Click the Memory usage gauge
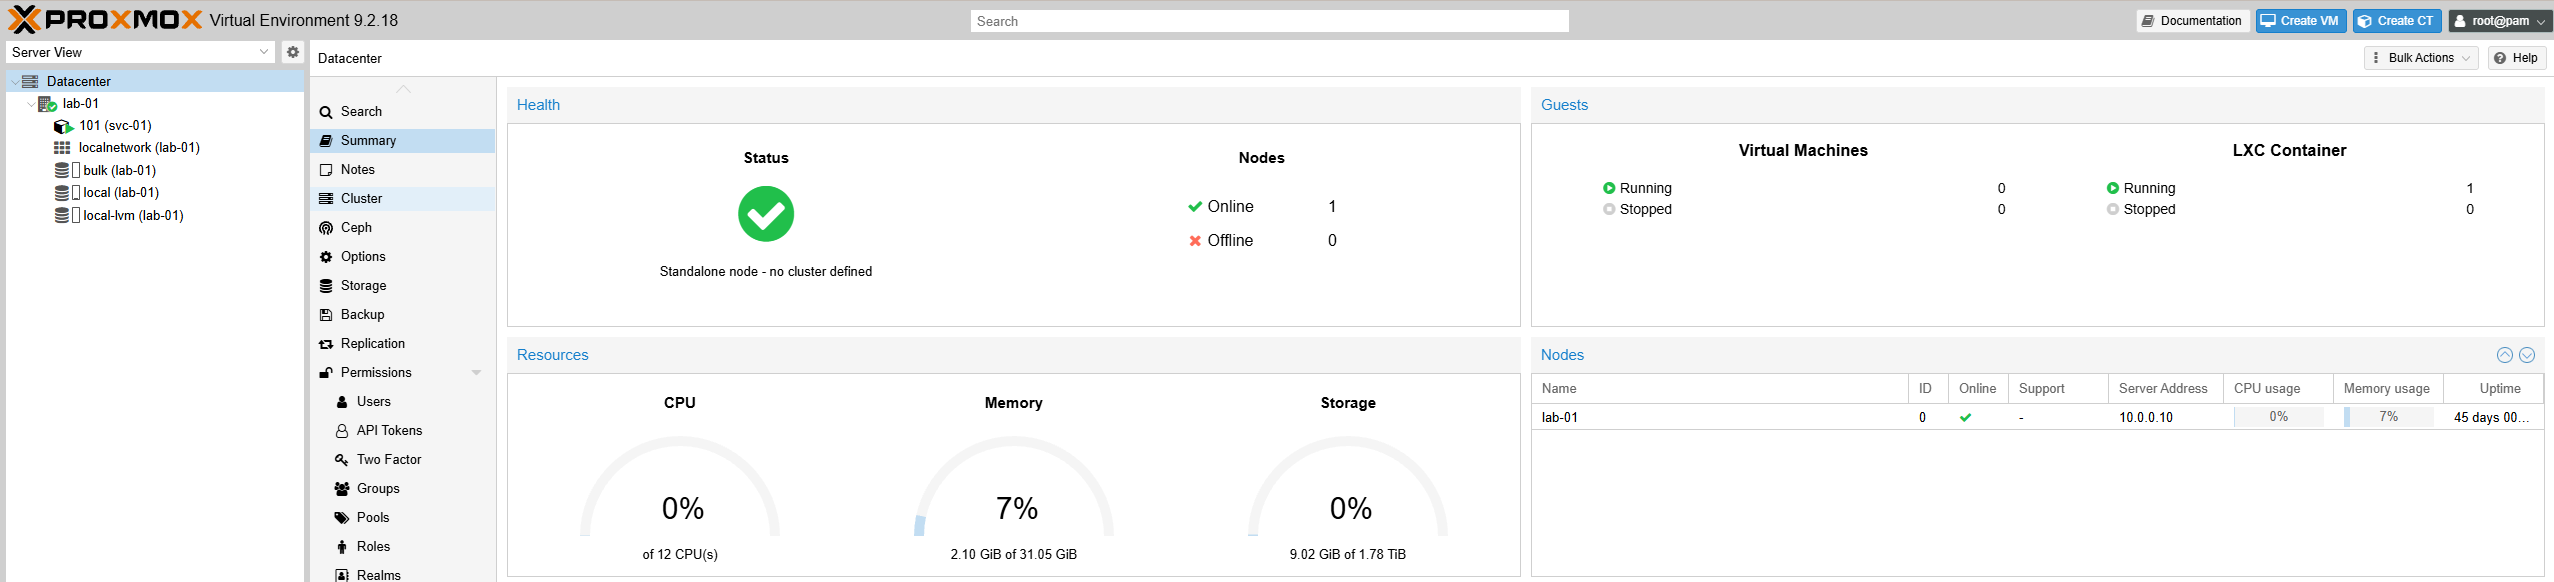Viewport: 2554px width, 582px height. coord(1014,487)
